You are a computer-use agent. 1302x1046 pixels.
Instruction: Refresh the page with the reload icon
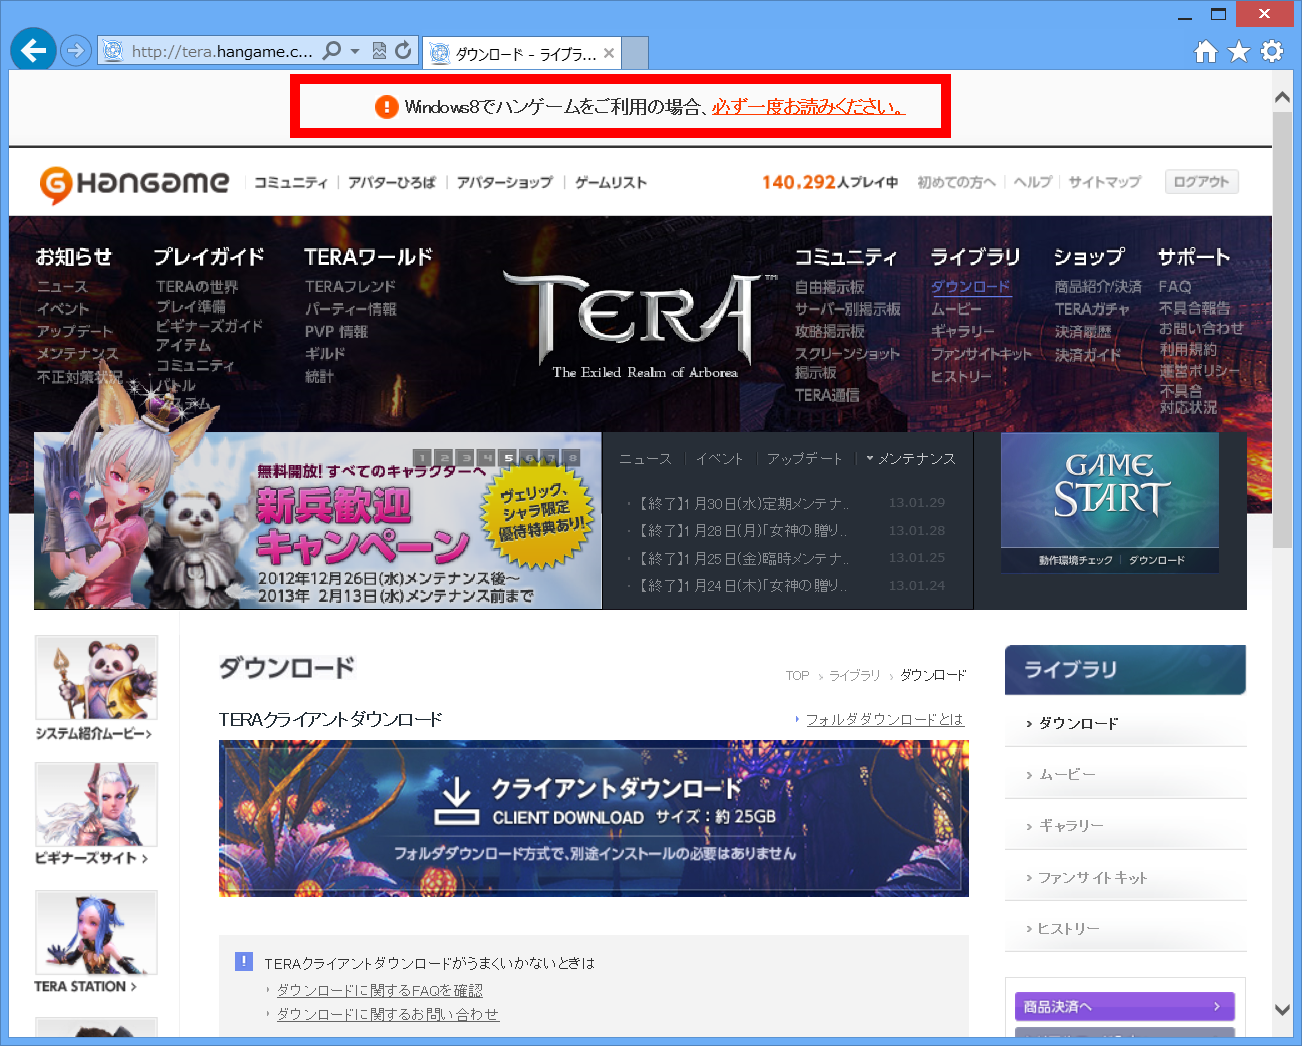click(403, 50)
